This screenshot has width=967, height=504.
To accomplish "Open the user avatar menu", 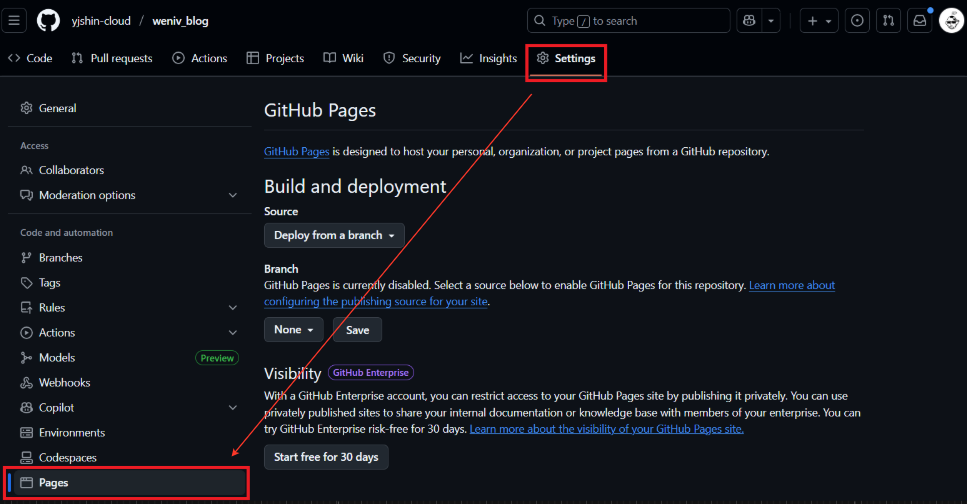I will [x=951, y=21].
